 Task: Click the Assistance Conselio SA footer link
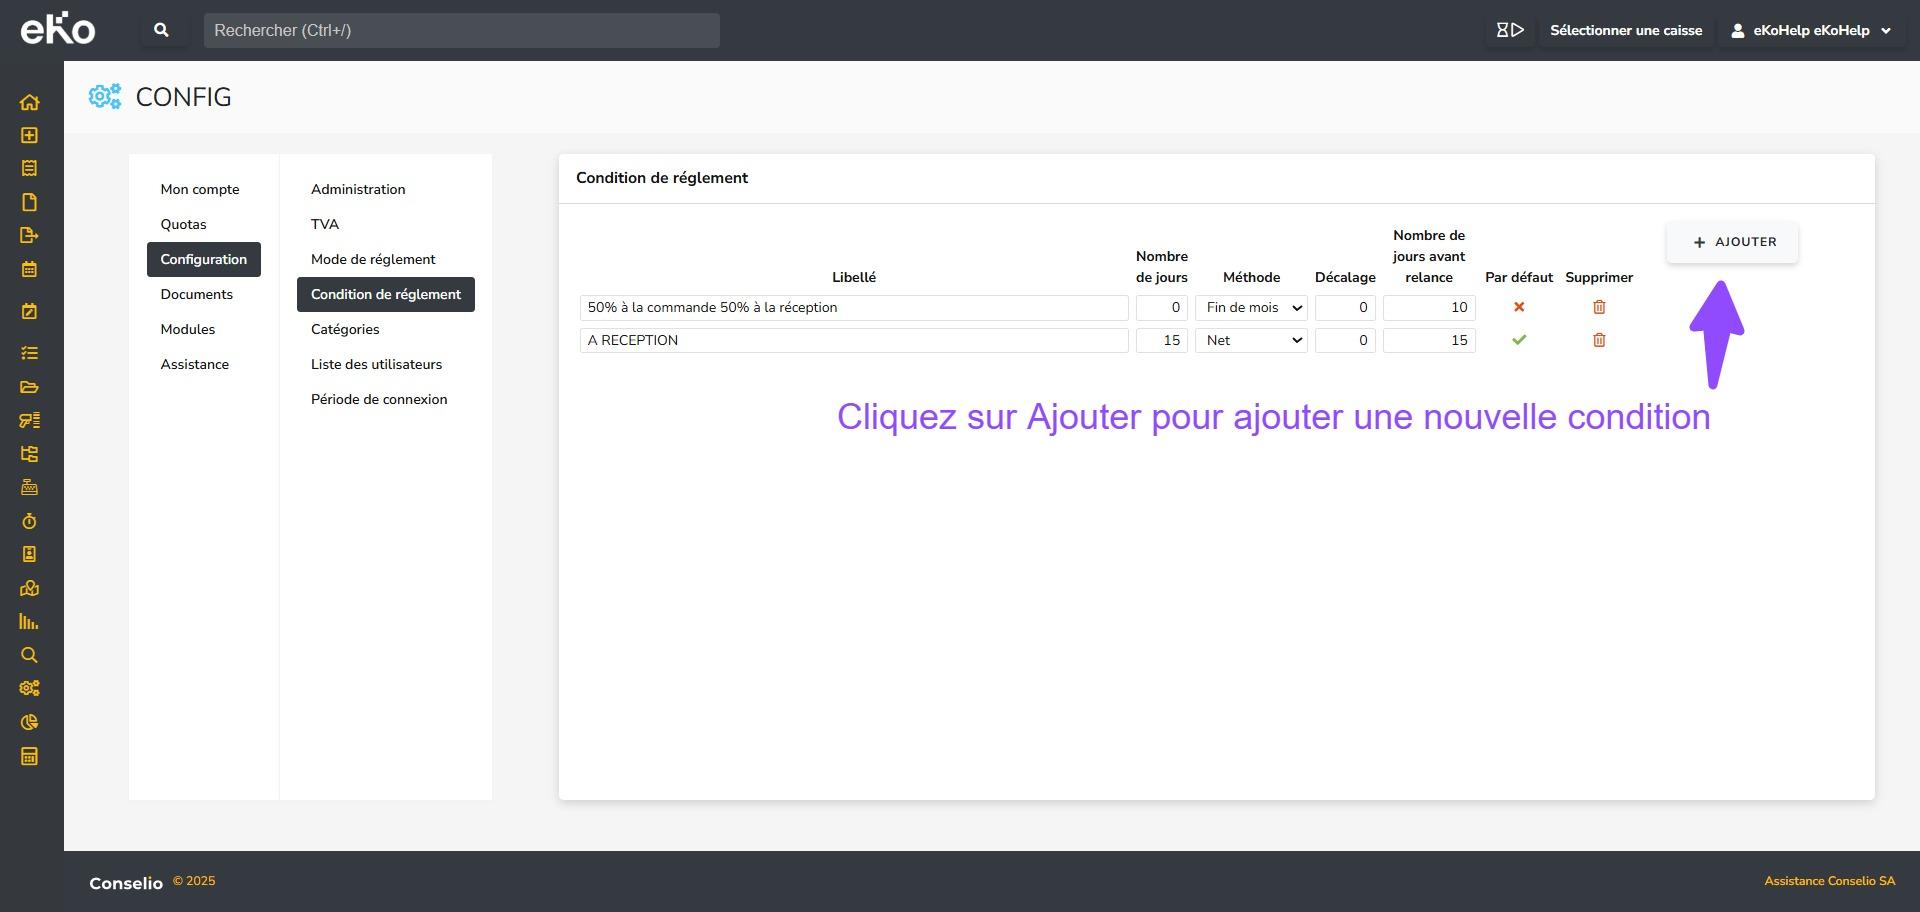(1829, 881)
